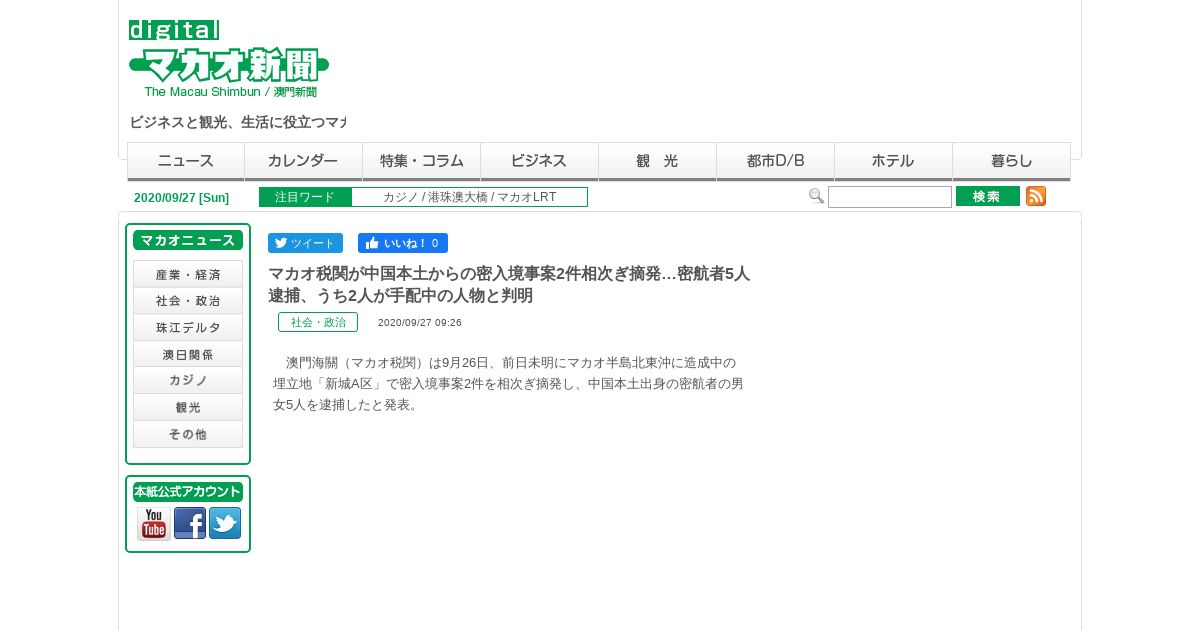Open the ホテル navigation tab

click(x=894, y=161)
